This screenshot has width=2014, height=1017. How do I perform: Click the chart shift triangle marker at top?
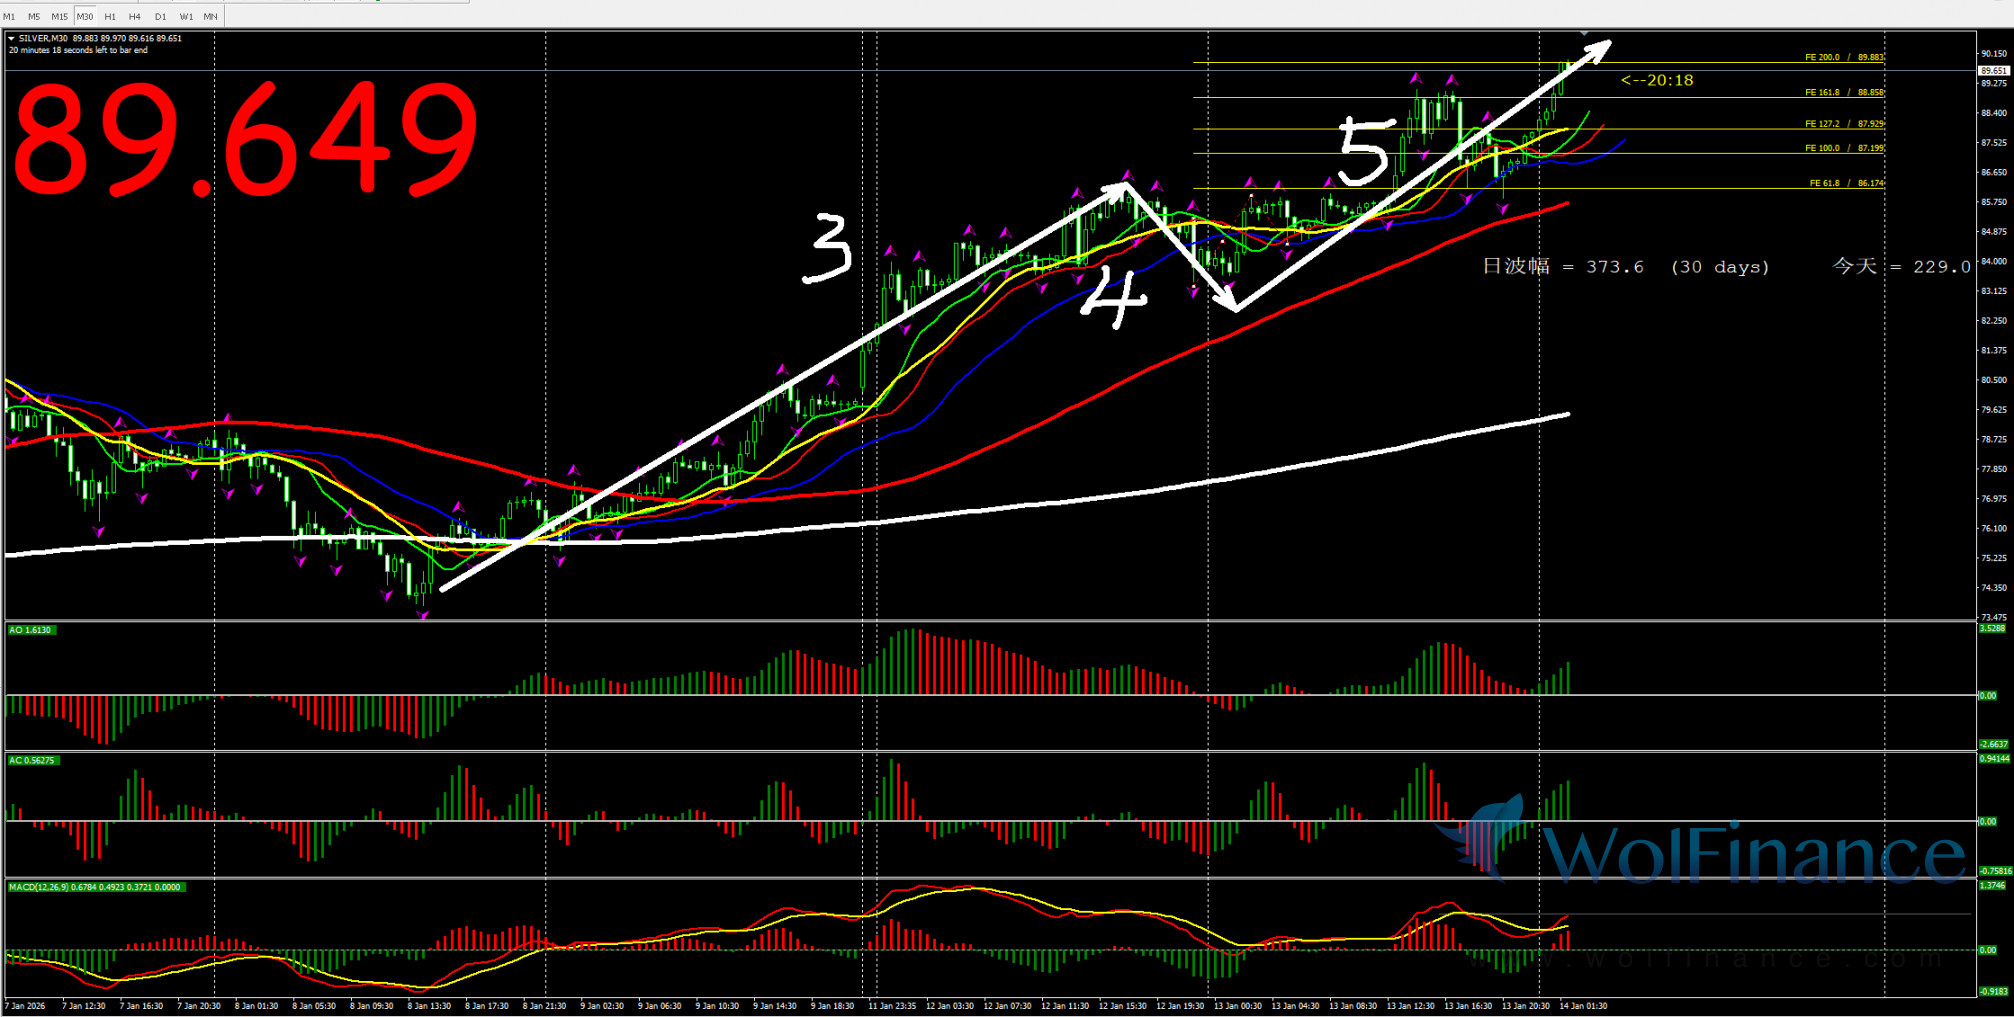1584,34
